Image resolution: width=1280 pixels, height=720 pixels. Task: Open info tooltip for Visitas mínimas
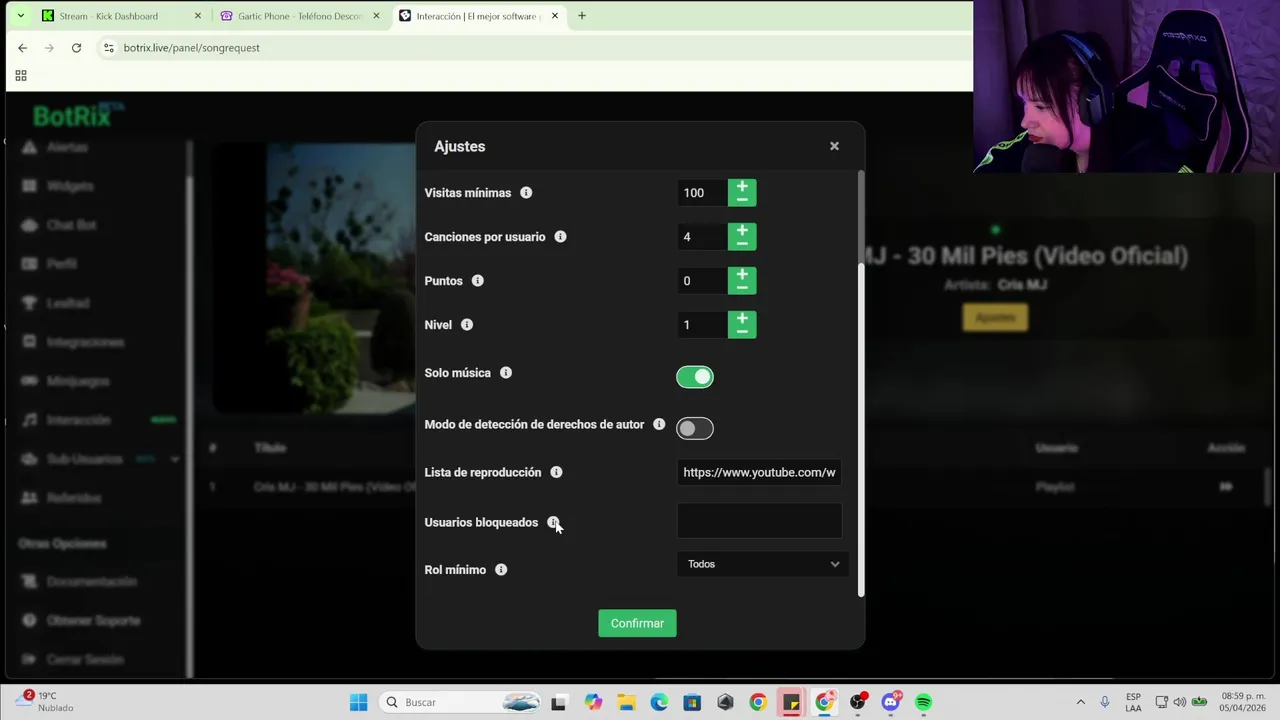(526, 193)
